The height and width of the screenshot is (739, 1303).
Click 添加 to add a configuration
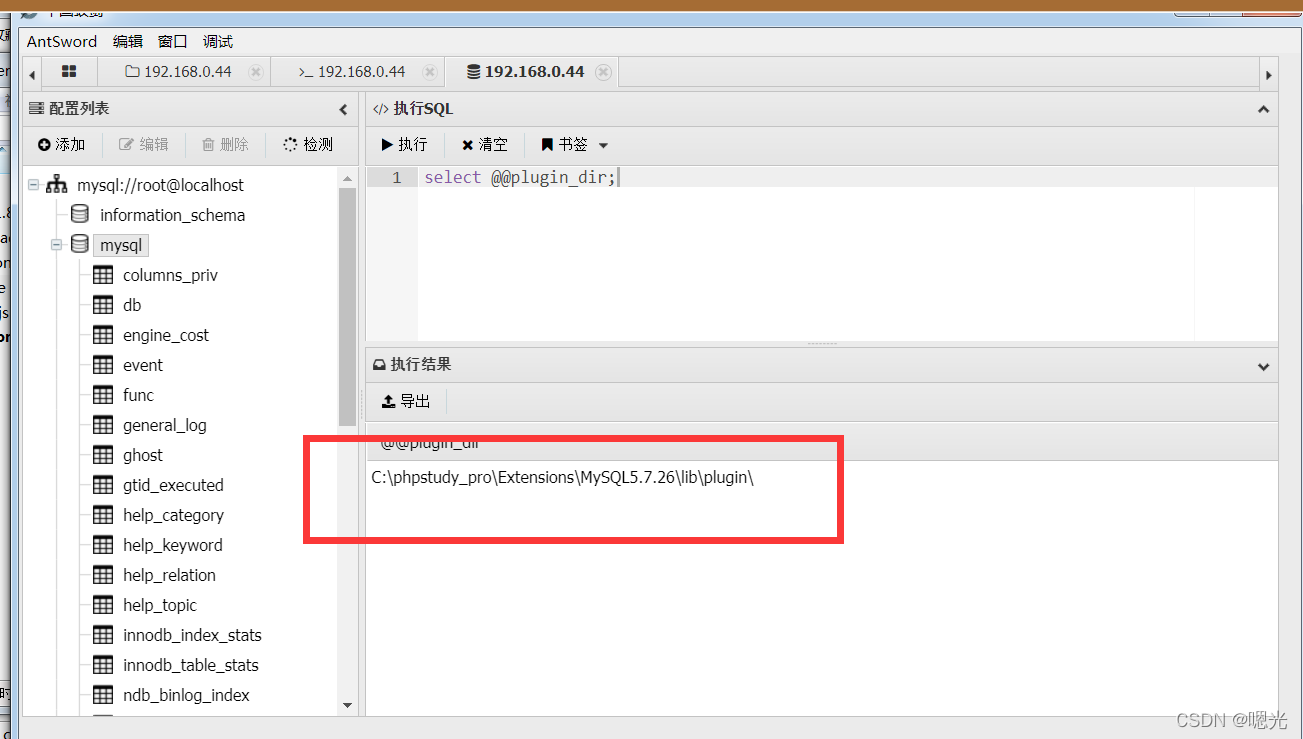(62, 145)
